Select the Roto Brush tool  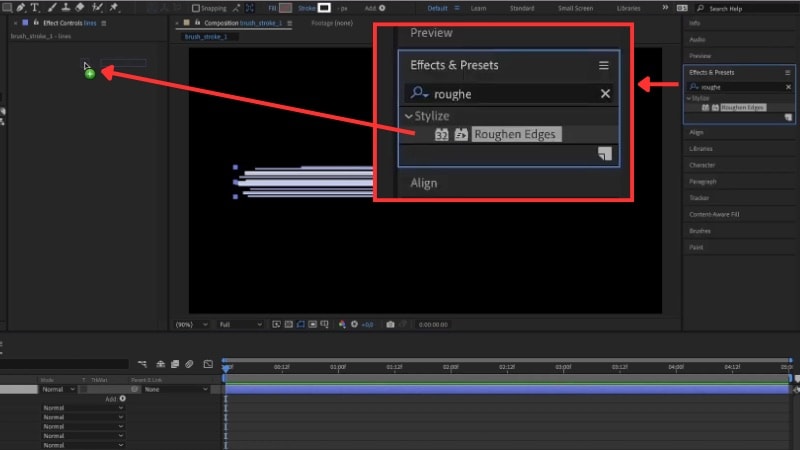tap(97, 8)
